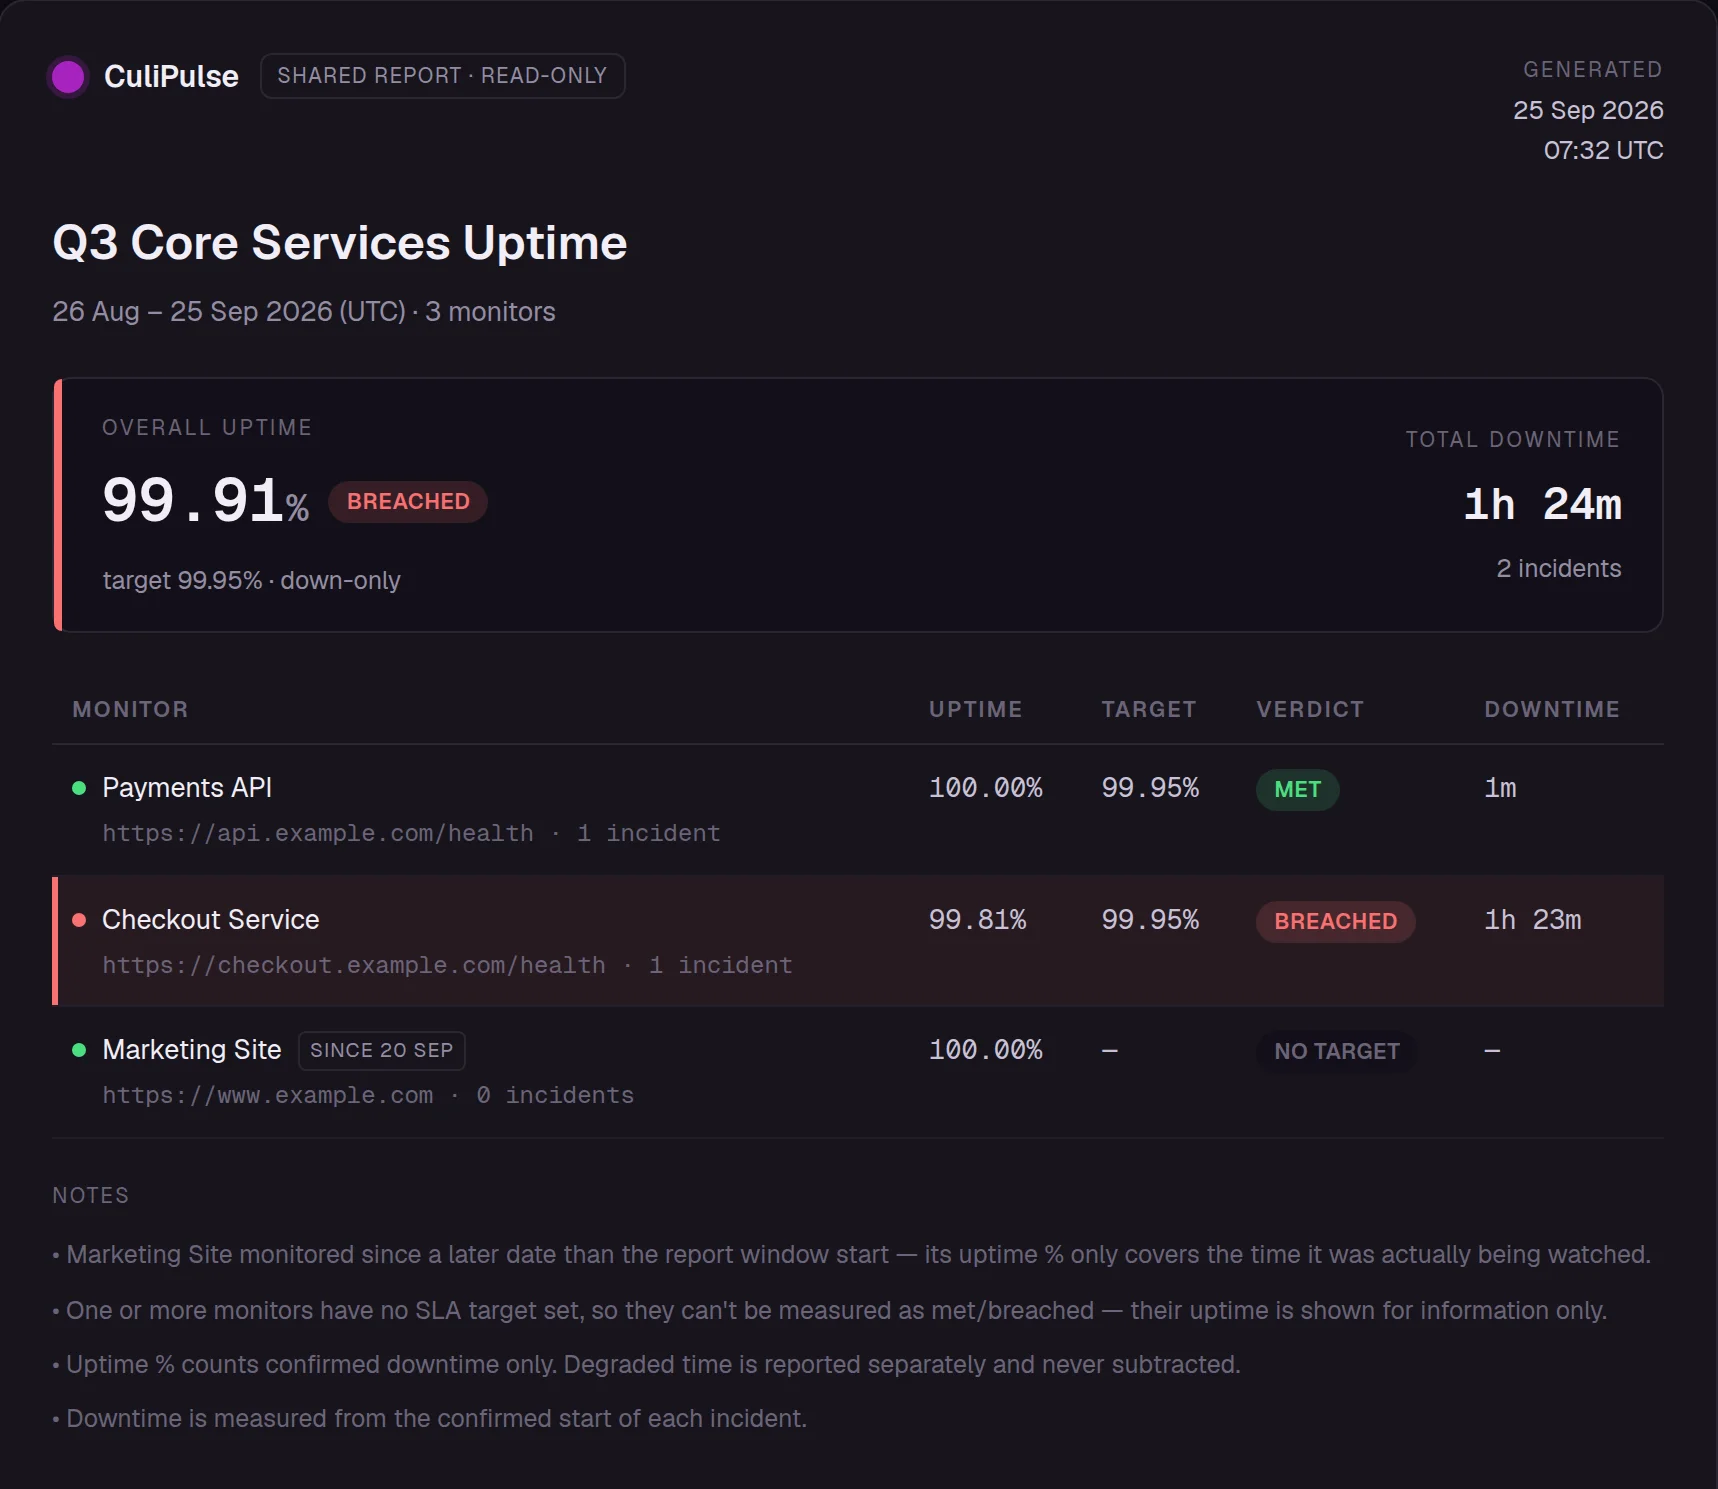Click the green status dot for Marketing Site
This screenshot has height=1489, width=1718.
79,1050
